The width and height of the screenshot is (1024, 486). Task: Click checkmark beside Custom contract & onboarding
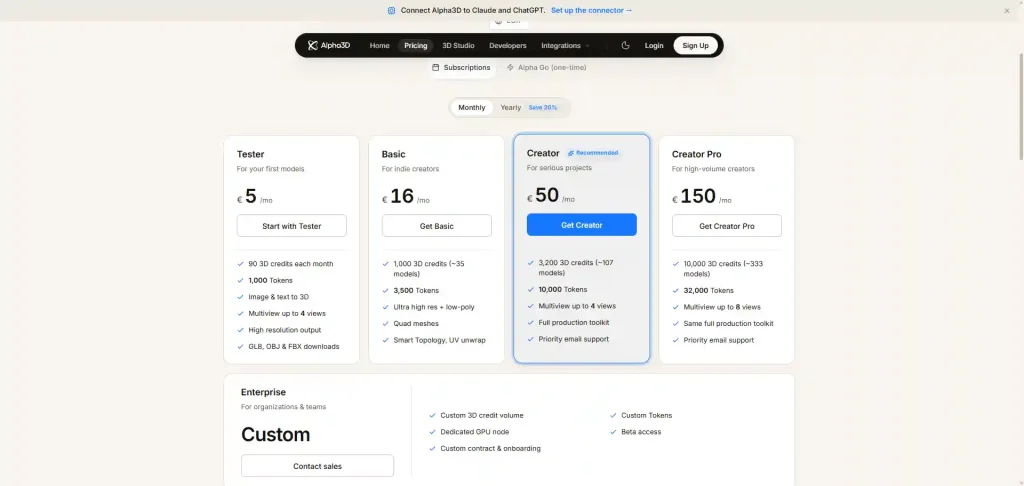click(x=432, y=449)
